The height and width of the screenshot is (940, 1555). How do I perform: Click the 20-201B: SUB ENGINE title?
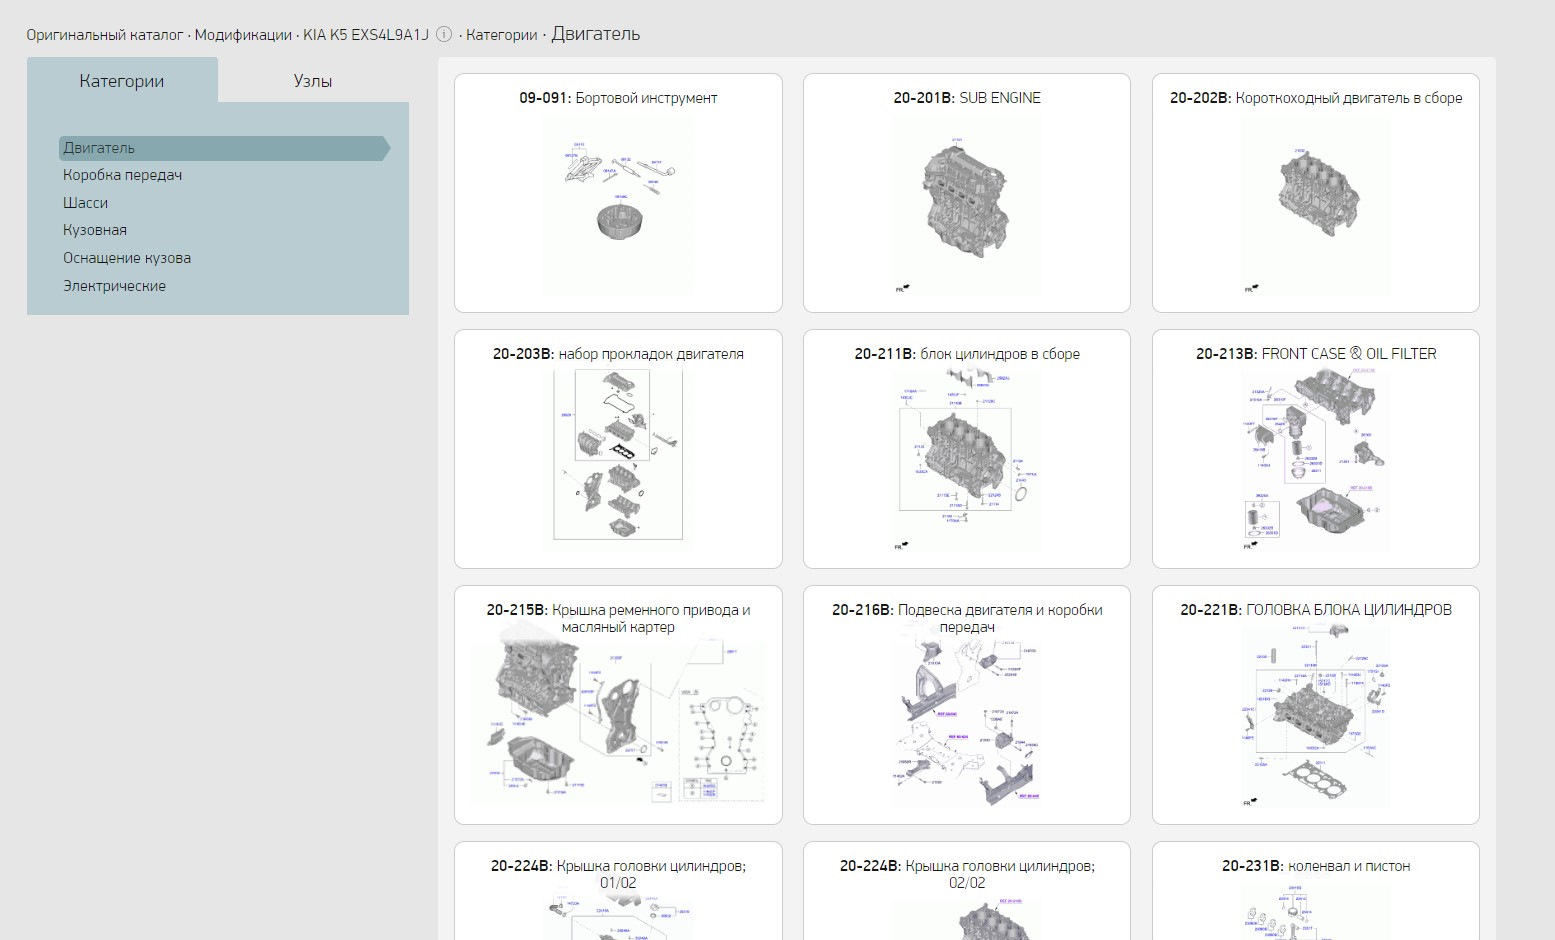pos(967,98)
